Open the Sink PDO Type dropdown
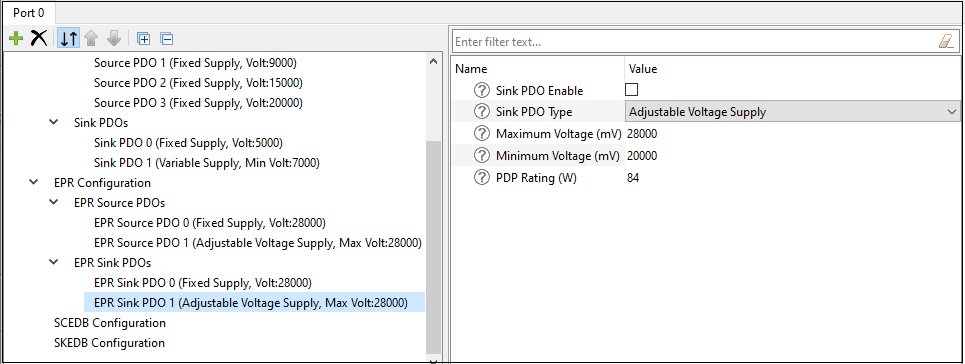 click(792, 112)
